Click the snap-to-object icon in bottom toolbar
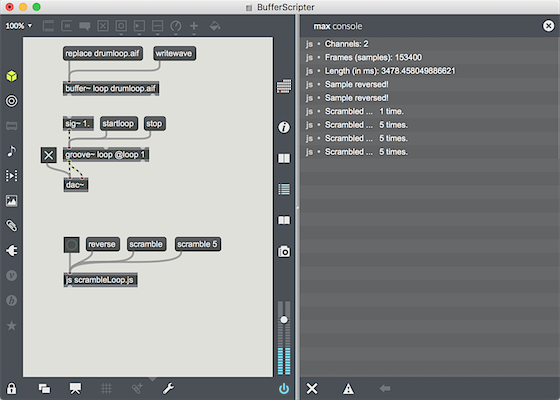The height and width of the screenshot is (400, 560). click(137, 388)
